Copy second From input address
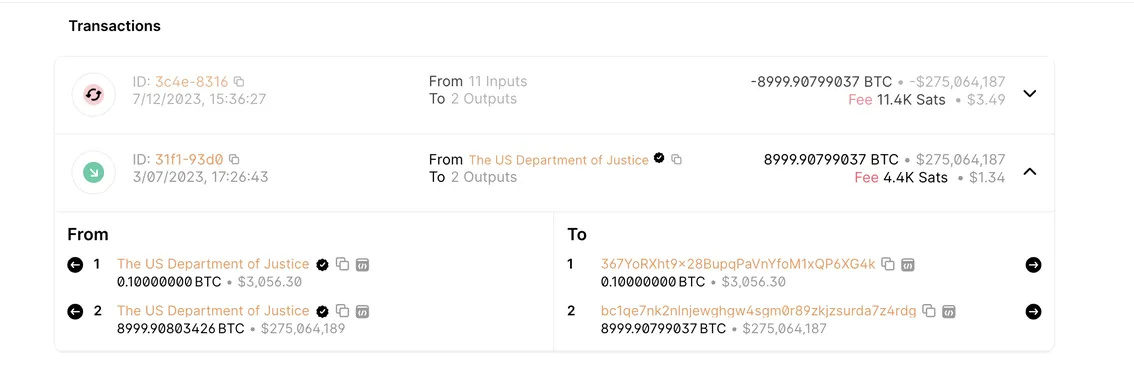The width and height of the screenshot is (1134, 389). [x=343, y=311]
